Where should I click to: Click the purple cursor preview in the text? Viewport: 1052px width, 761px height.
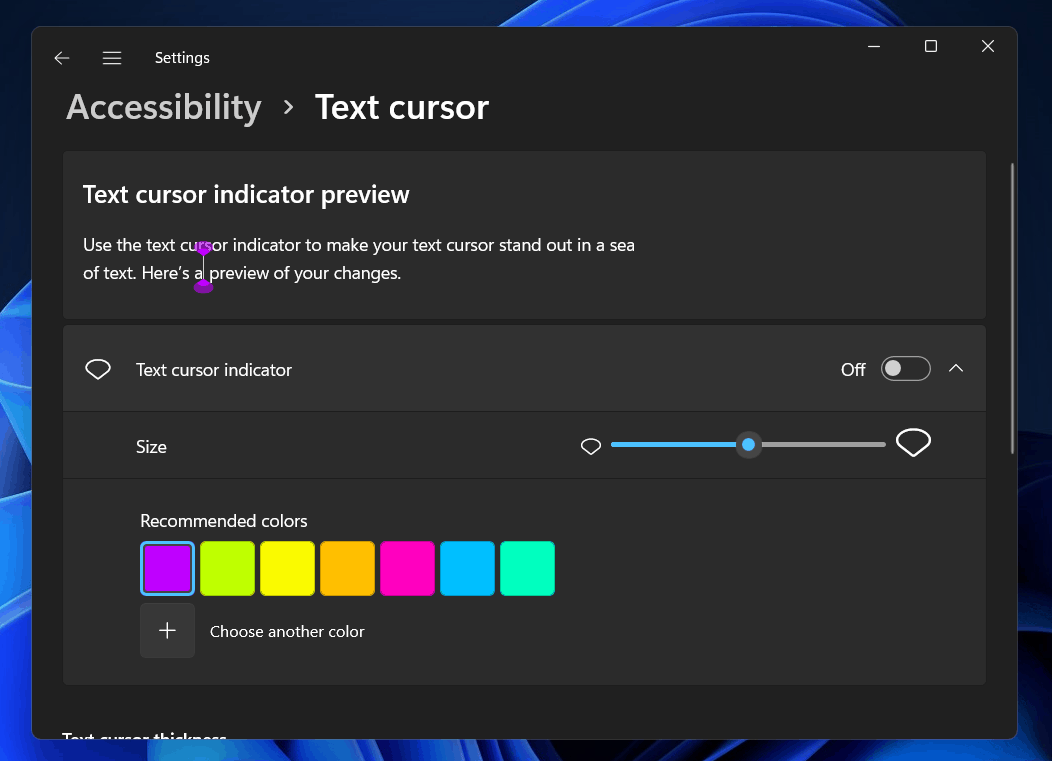tap(203, 266)
